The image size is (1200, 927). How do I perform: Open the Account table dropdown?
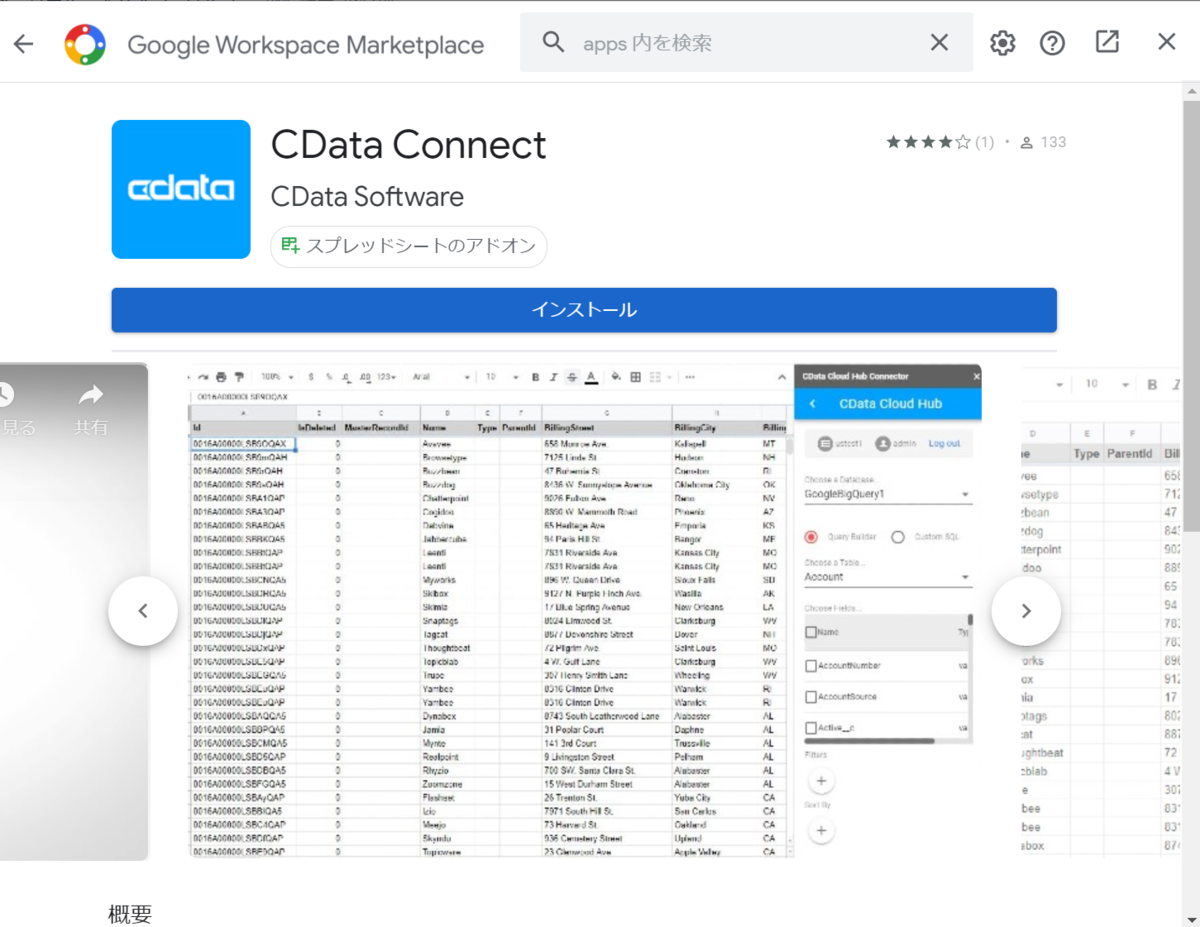pos(888,577)
